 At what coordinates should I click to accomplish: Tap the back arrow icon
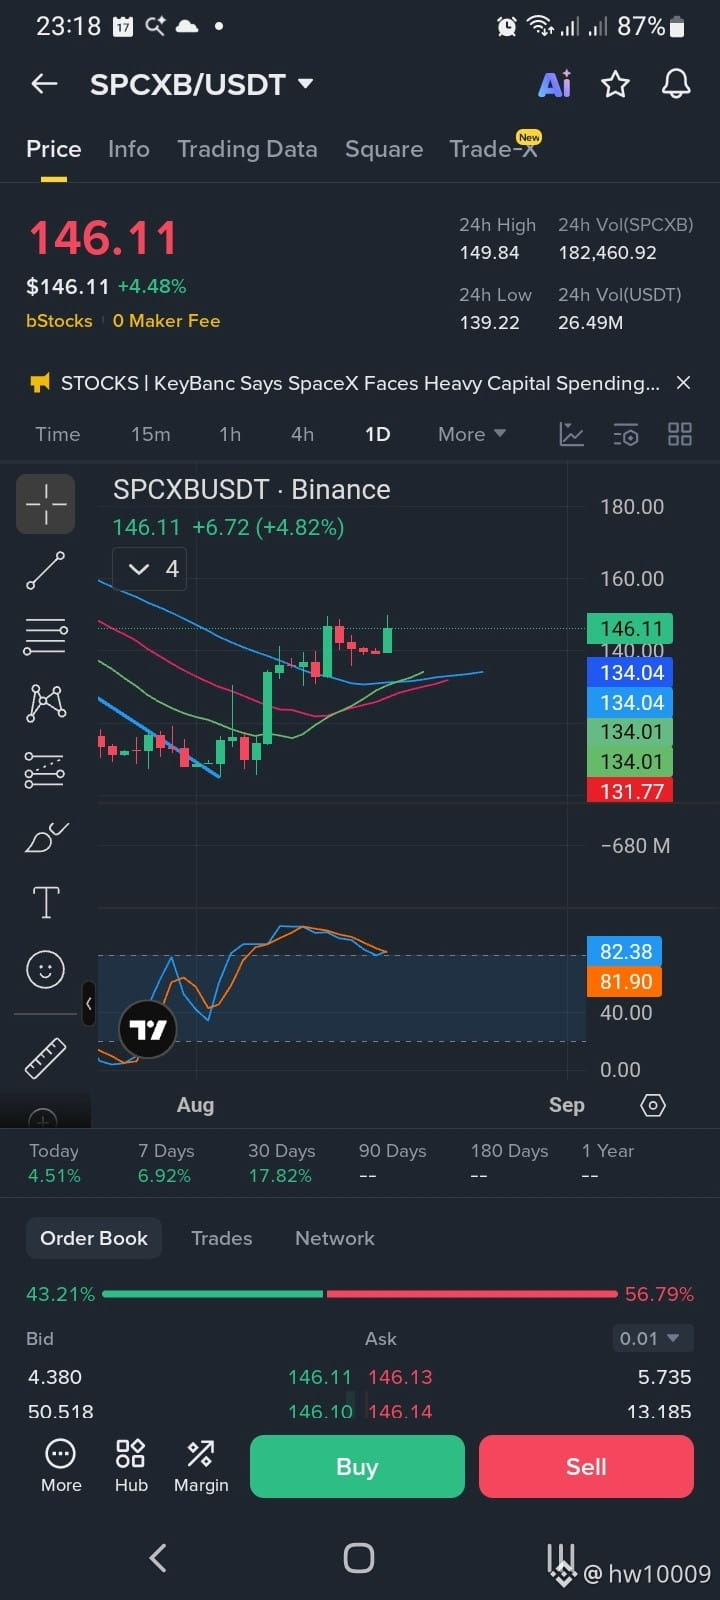point(44,84)
